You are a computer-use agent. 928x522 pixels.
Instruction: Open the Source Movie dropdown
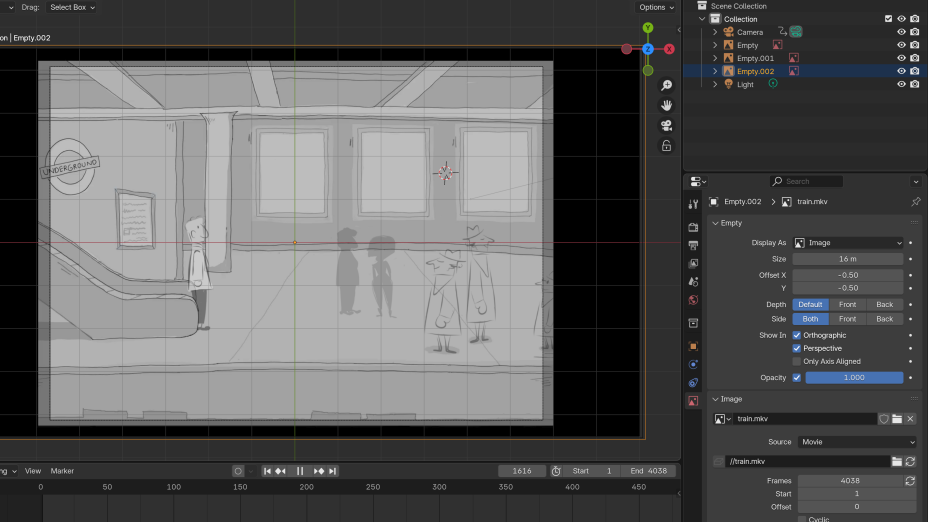point(857,442)
